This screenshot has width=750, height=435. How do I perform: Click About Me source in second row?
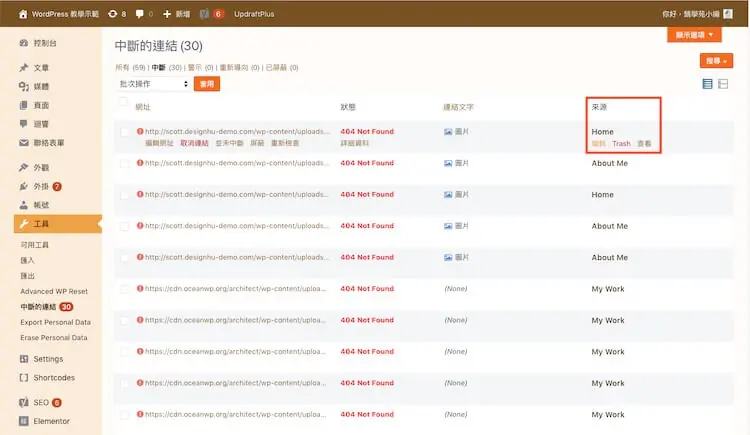click(609, 163)
